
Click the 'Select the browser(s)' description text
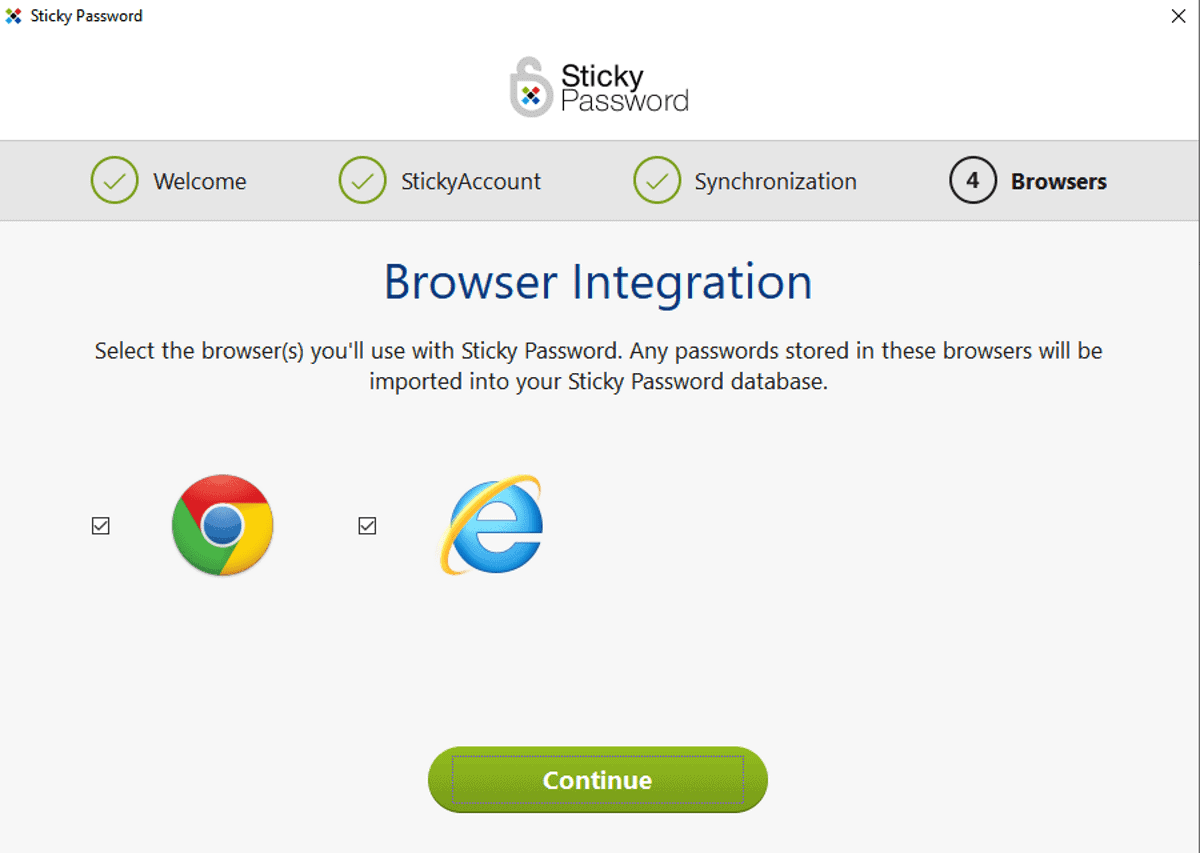[598, 366]
